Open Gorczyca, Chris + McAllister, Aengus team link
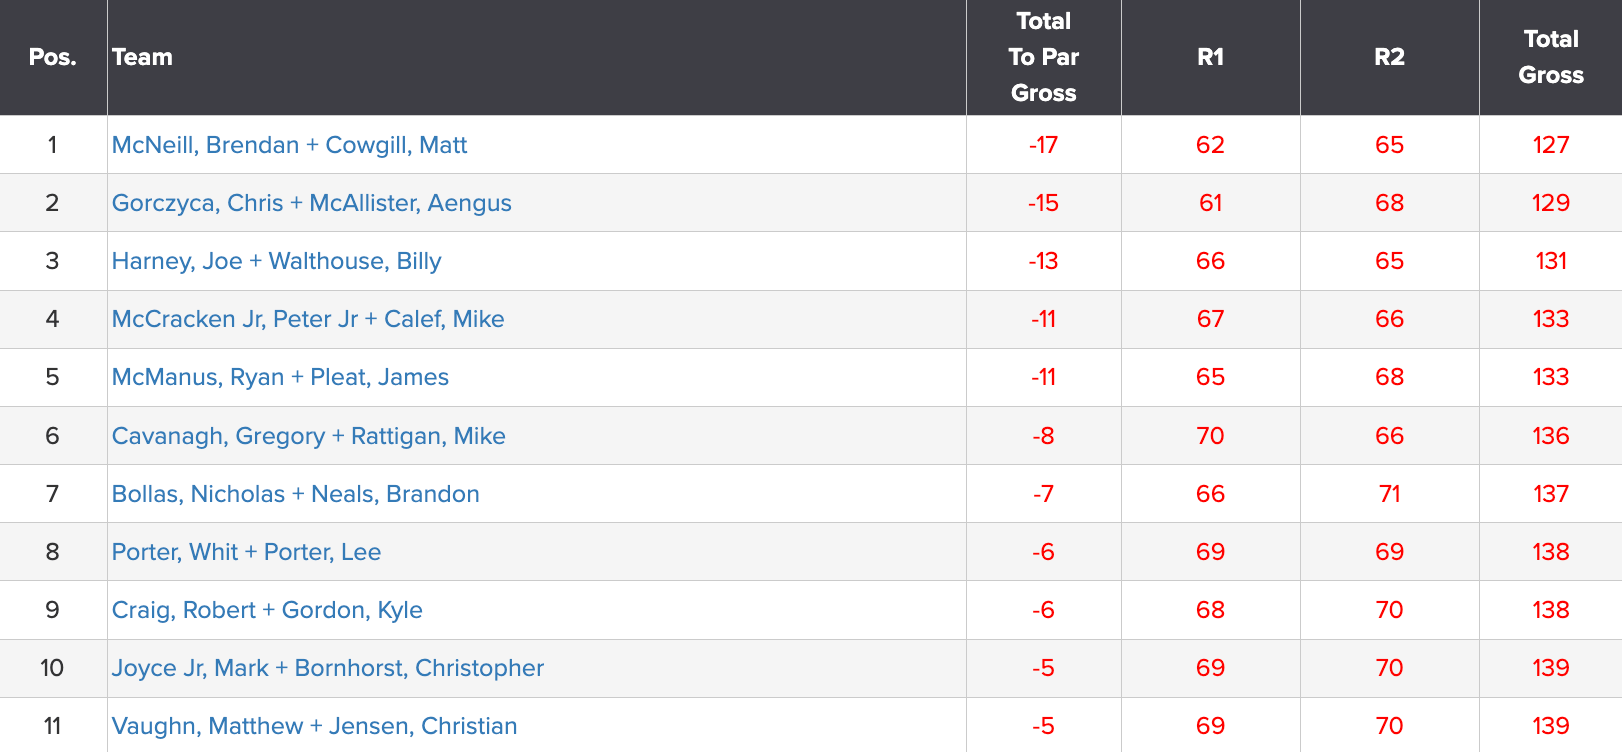Viewport: 1622px width, 752px height. point(311,203)
